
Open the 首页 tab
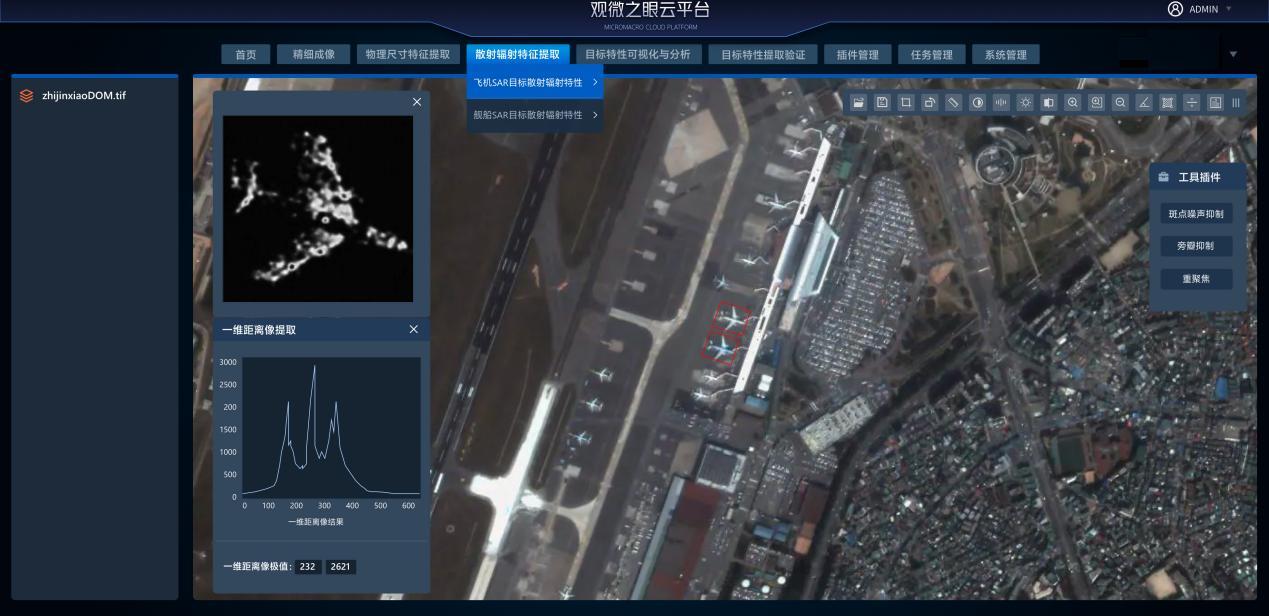(246, 55)
